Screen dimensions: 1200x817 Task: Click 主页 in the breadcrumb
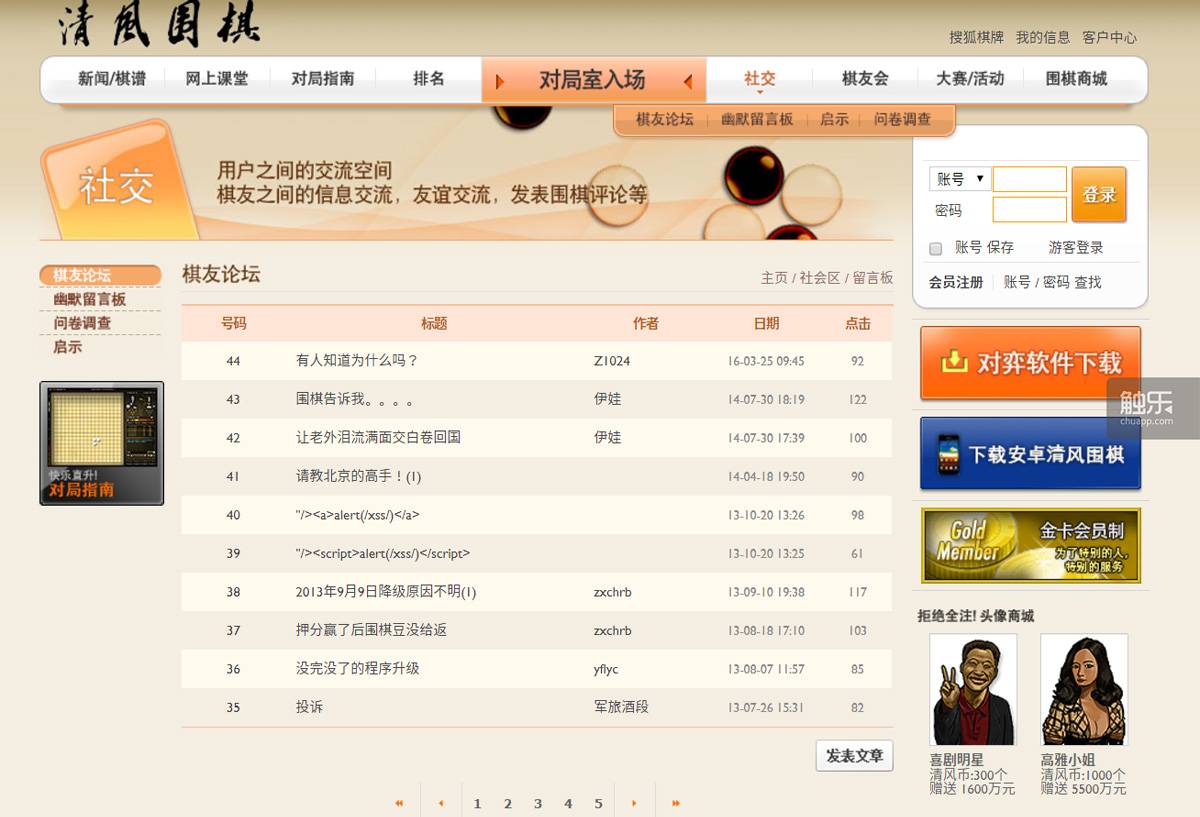(774, 278)
